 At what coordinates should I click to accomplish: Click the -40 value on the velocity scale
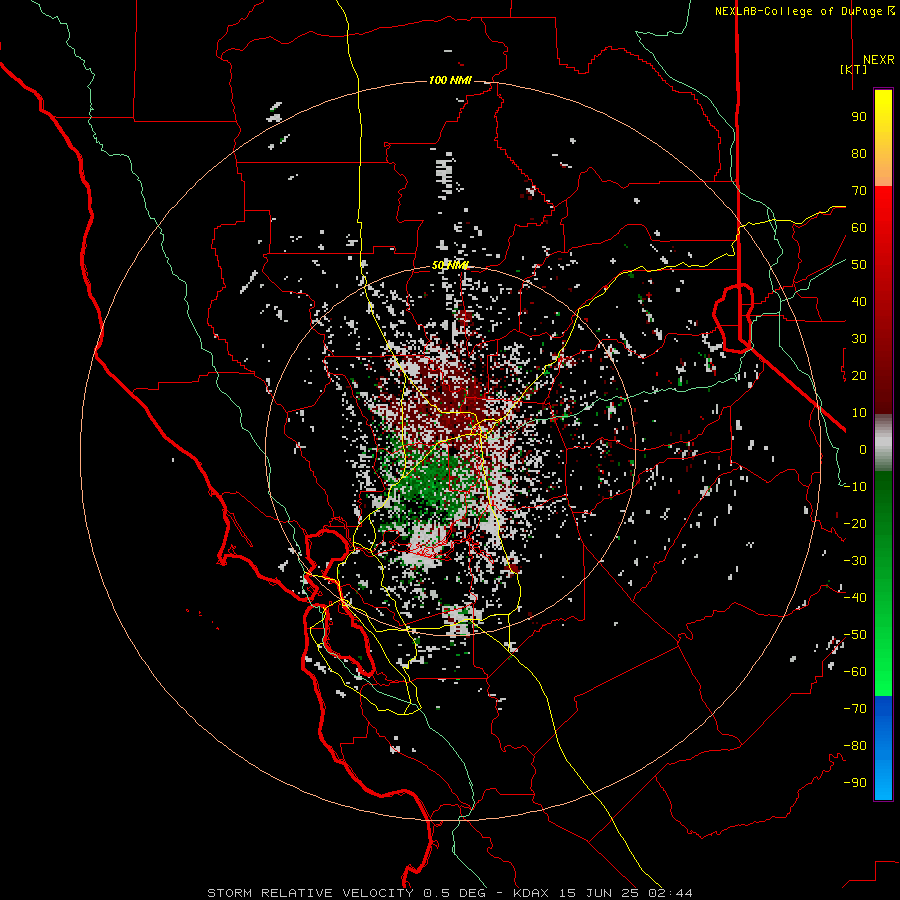pos(855,598)
